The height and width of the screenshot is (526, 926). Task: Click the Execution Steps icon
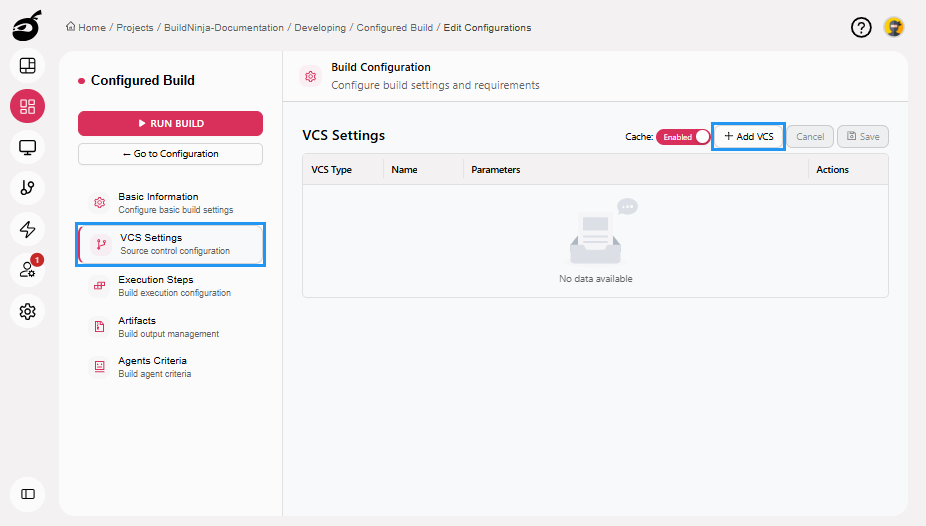click(x=99, y=286)
